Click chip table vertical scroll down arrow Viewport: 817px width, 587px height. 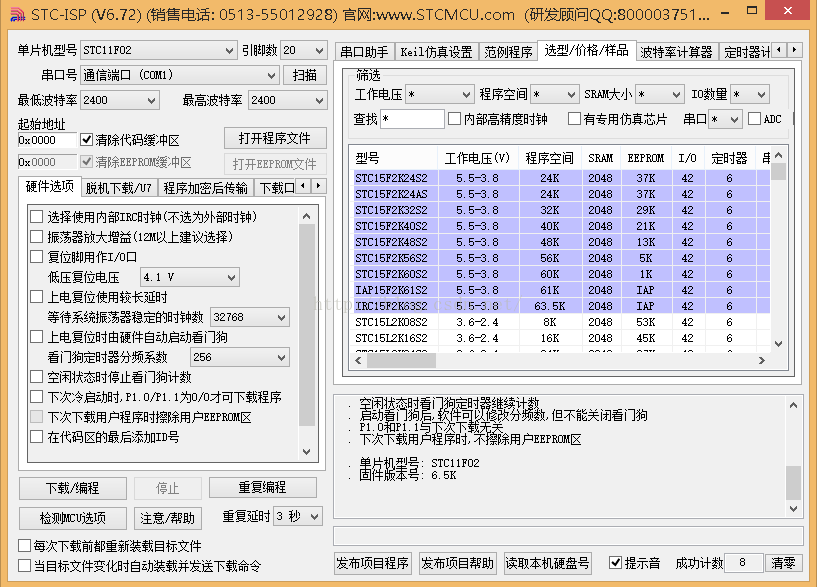pos(778,343)
